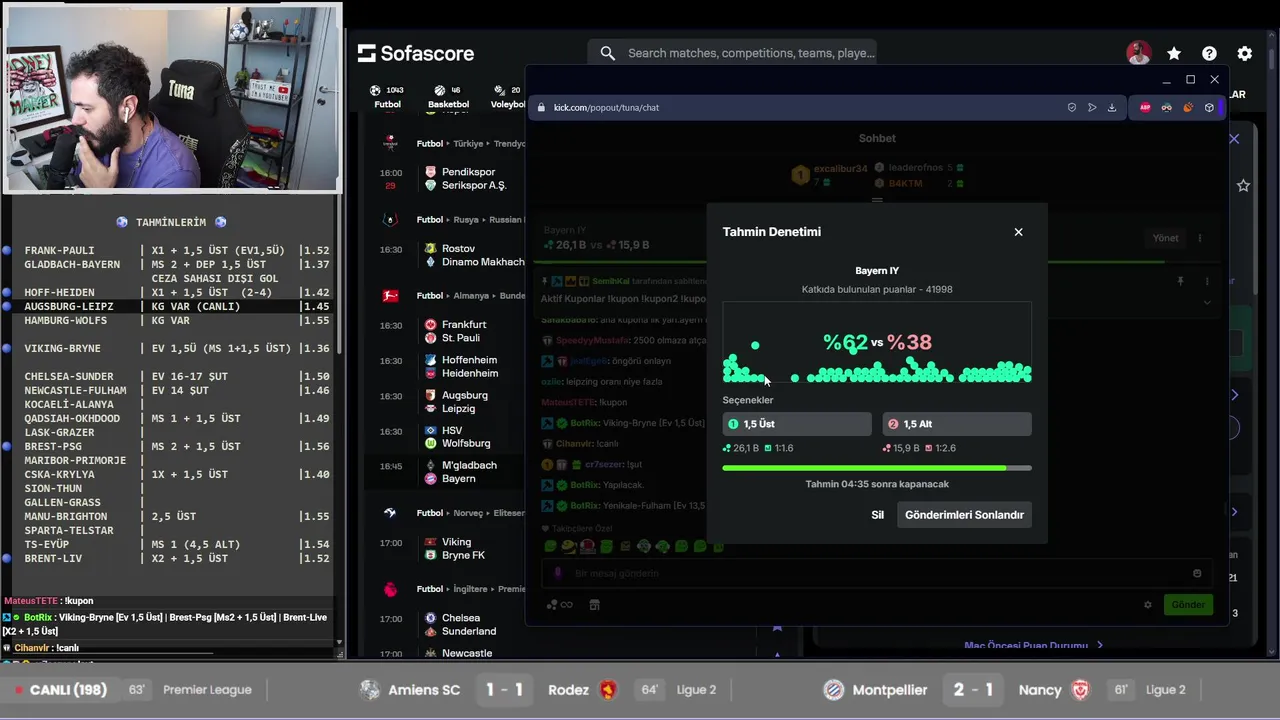Click the shield icon in popout address bar
Screen dimensions: 1280x720
coord(1072,107)
